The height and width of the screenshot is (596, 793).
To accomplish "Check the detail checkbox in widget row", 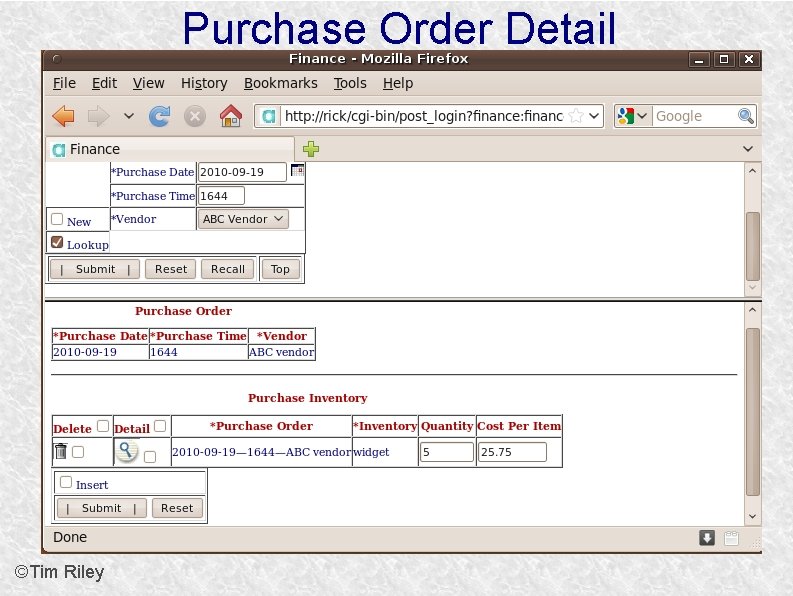I will point(150,457).
